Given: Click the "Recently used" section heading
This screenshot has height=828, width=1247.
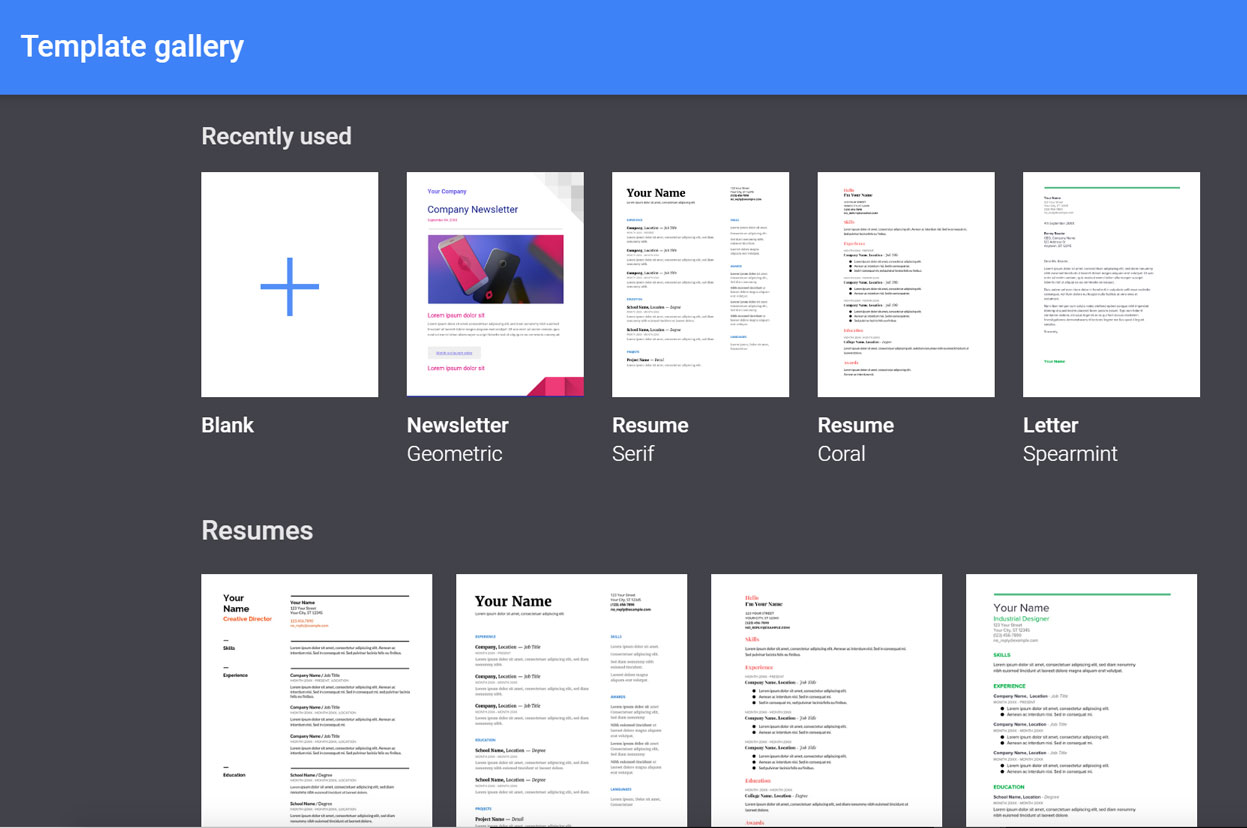Looking at the screenshot, I should [276, 136].
